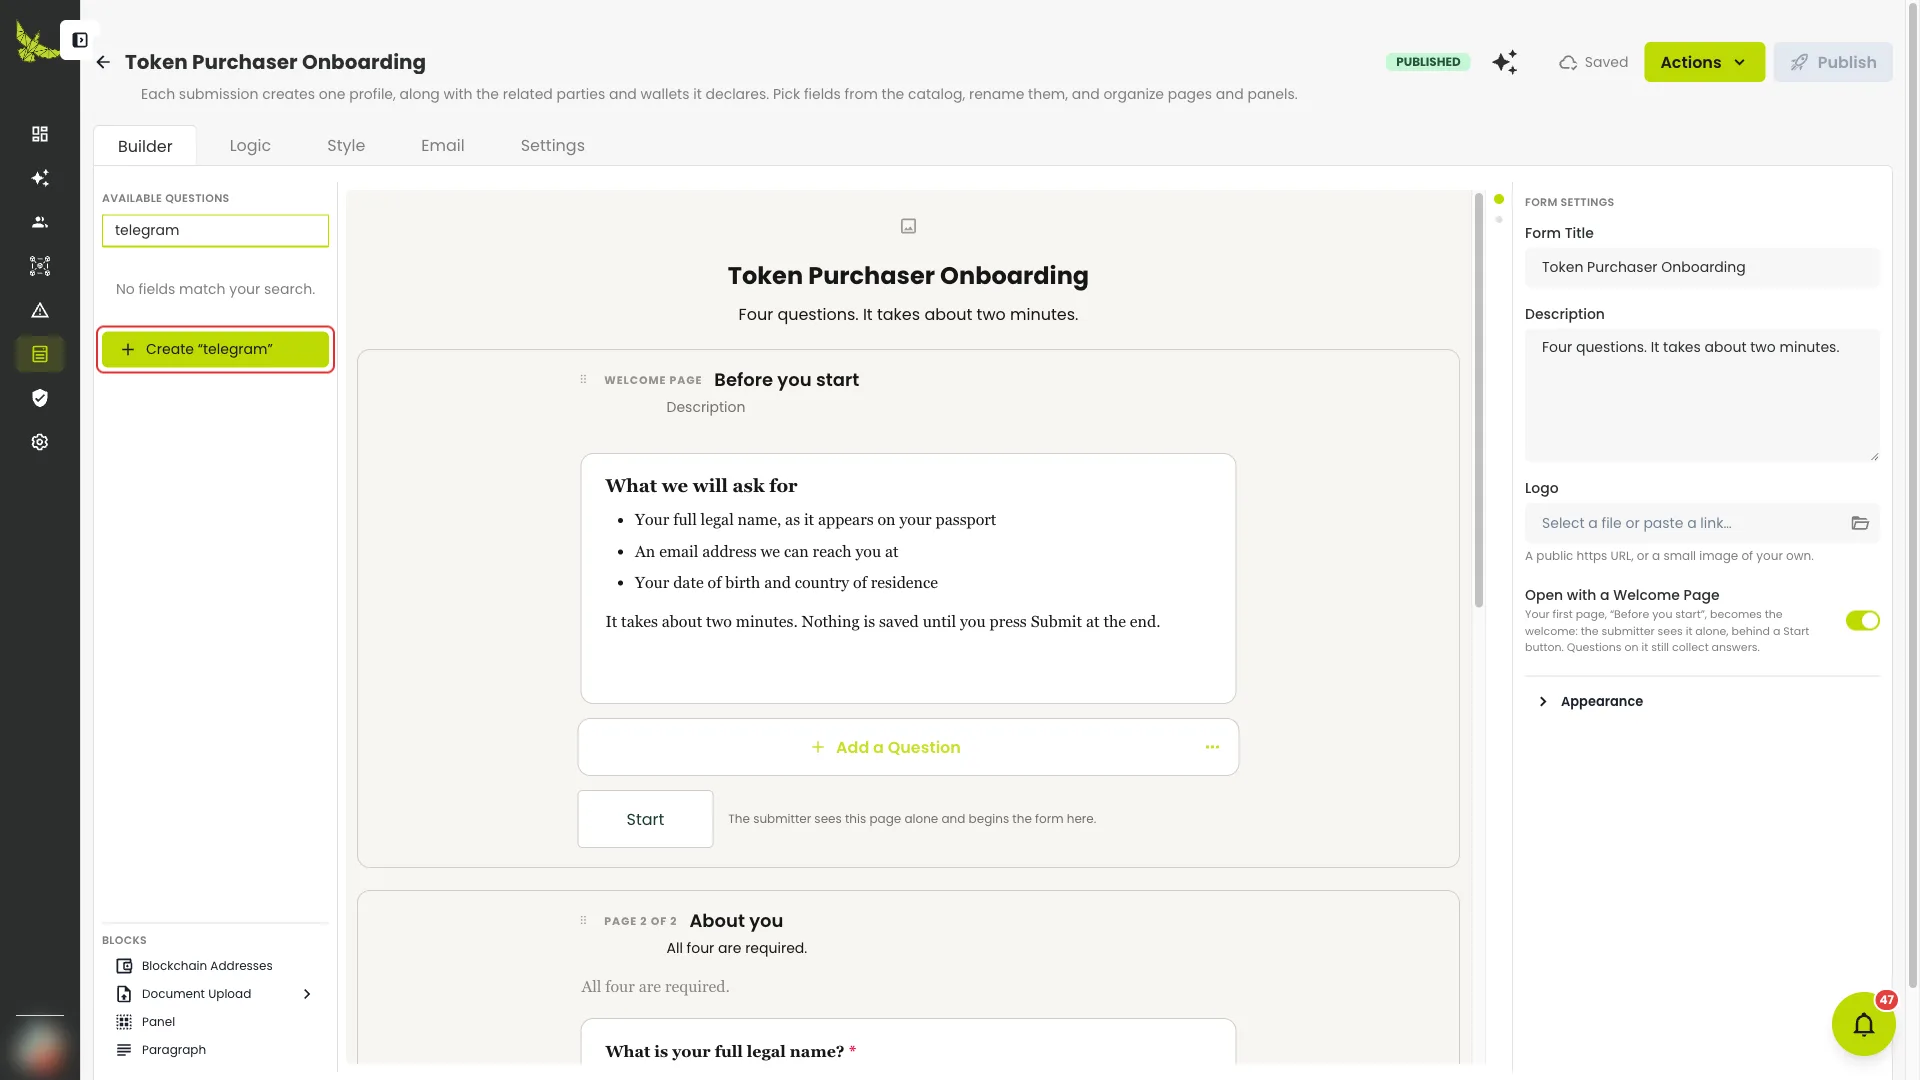
Task: Toggle the sidebar collapse icon
Action: coord(80,40)
